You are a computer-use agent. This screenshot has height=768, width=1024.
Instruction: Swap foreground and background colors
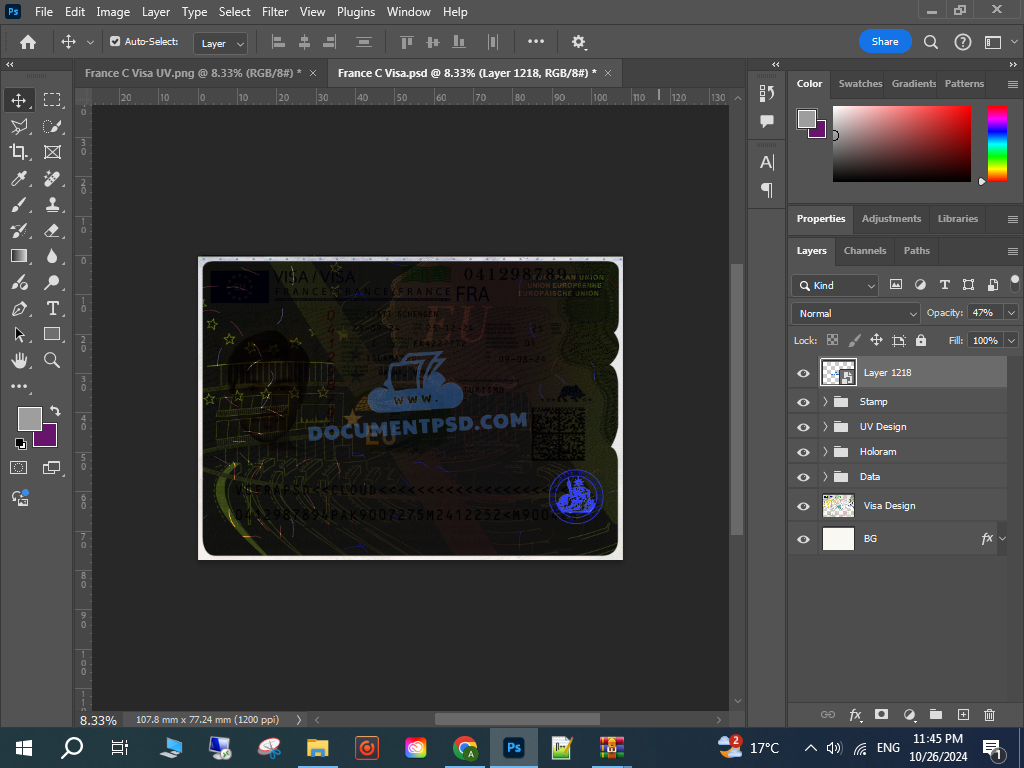click(56, 411)
